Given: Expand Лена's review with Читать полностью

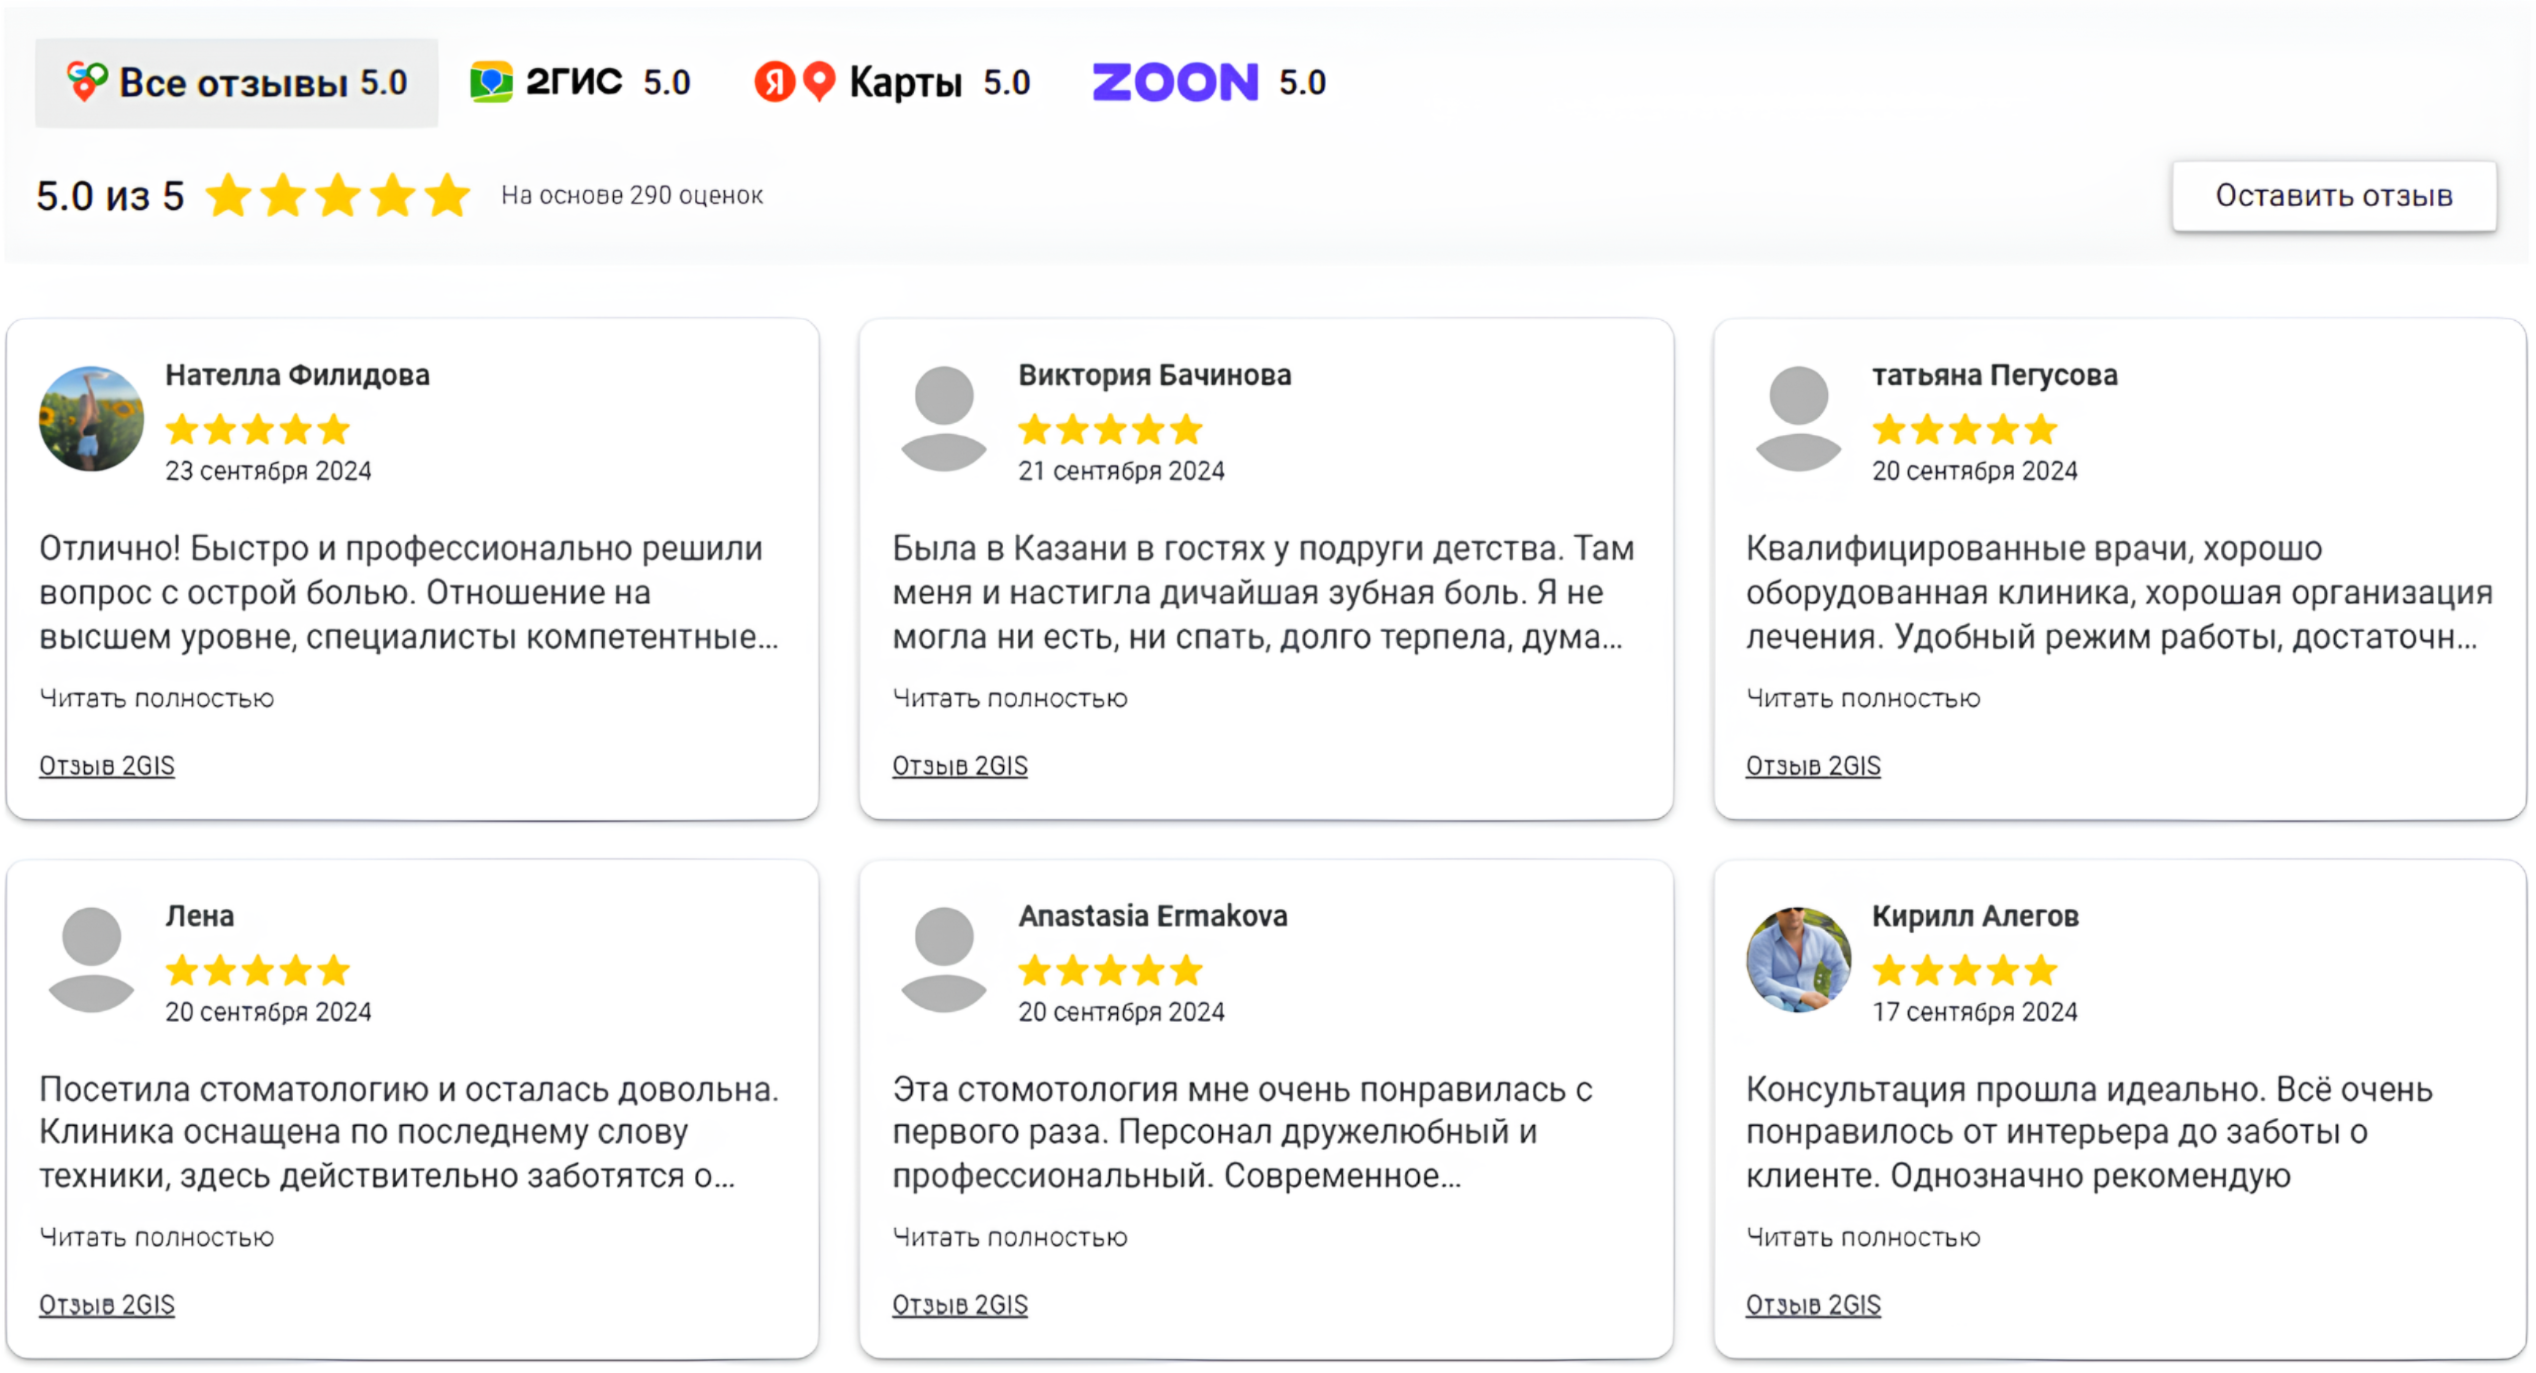Looking at the screenshot, I should 156,1238.
